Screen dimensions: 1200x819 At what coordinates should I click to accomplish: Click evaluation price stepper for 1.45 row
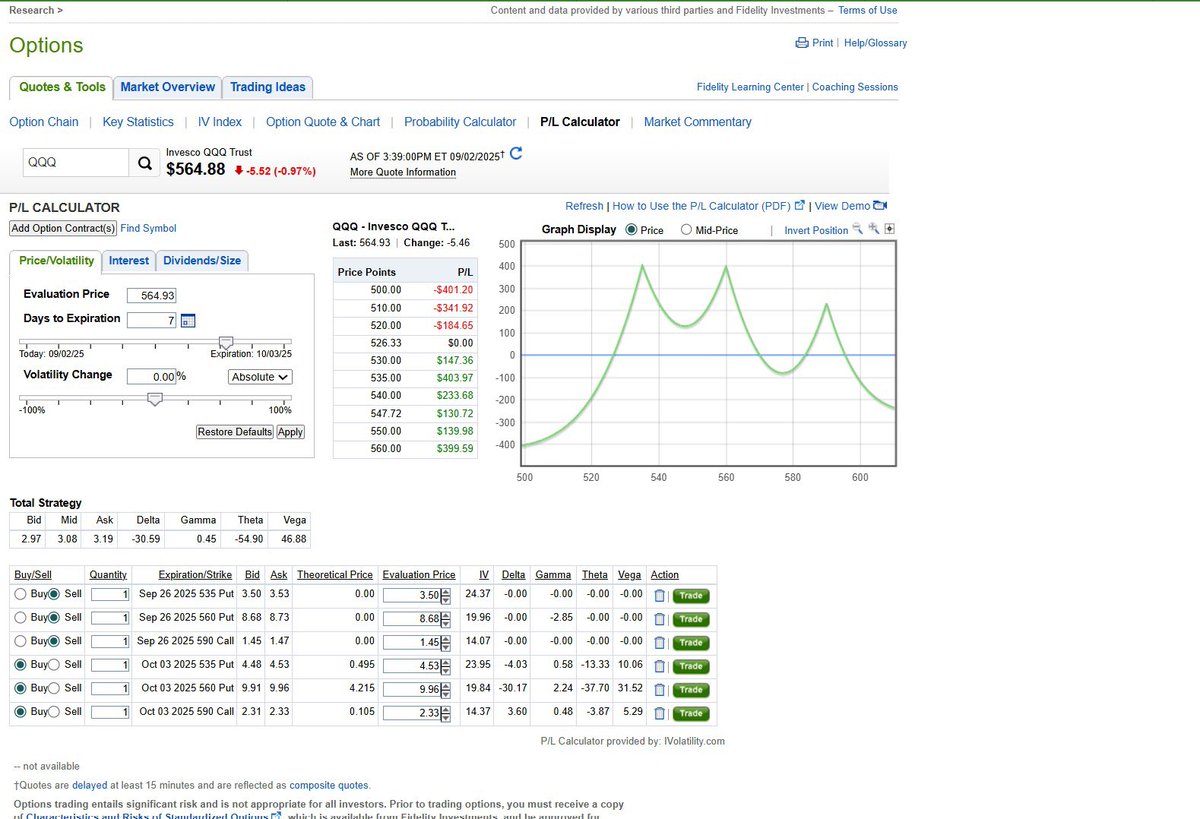click(x=447, y=643)
